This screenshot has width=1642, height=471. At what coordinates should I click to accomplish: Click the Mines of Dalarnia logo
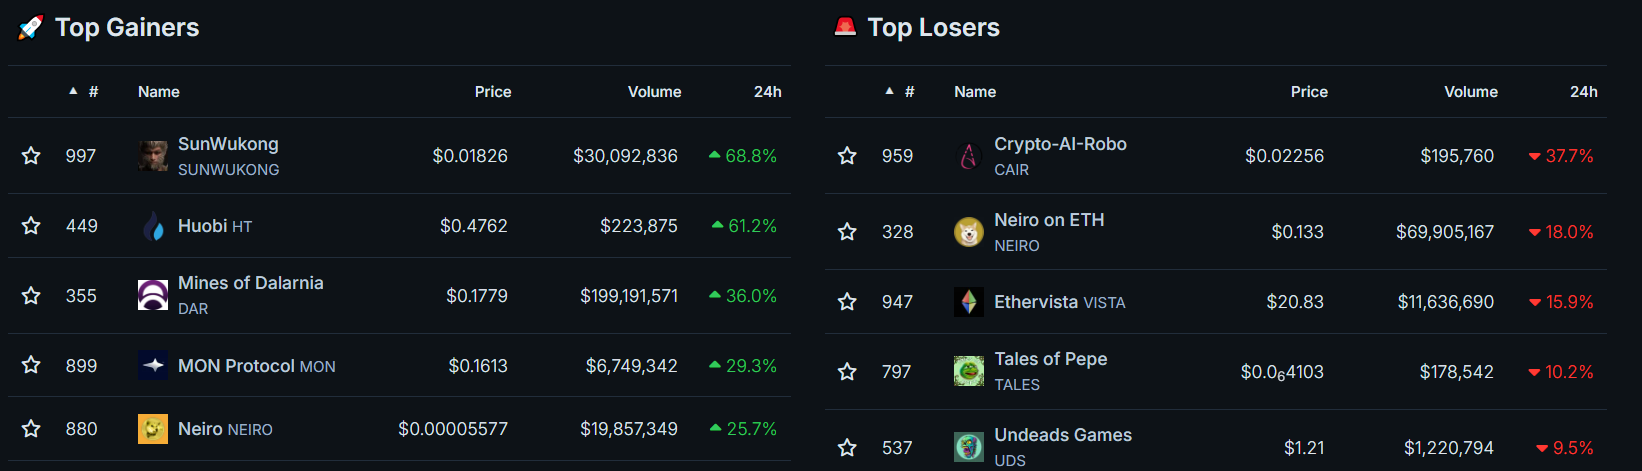point(153,295)
